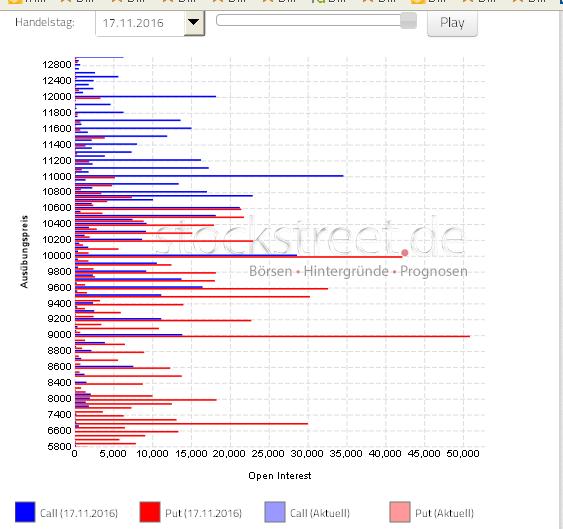Click the y-axis label '8000'
The height and width of the screenshot is (529, 563).
(59, 398)
